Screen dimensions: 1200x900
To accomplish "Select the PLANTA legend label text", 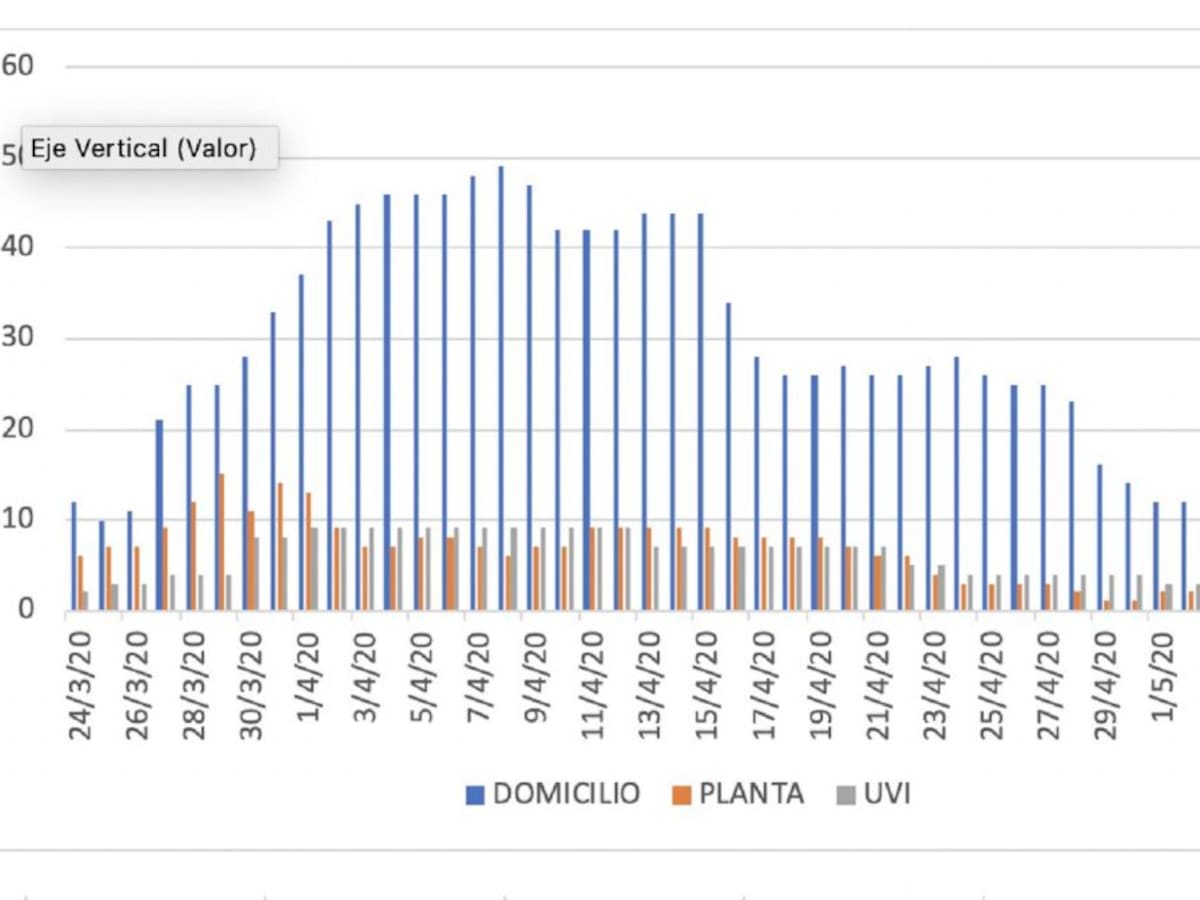I will pos(751,794).
